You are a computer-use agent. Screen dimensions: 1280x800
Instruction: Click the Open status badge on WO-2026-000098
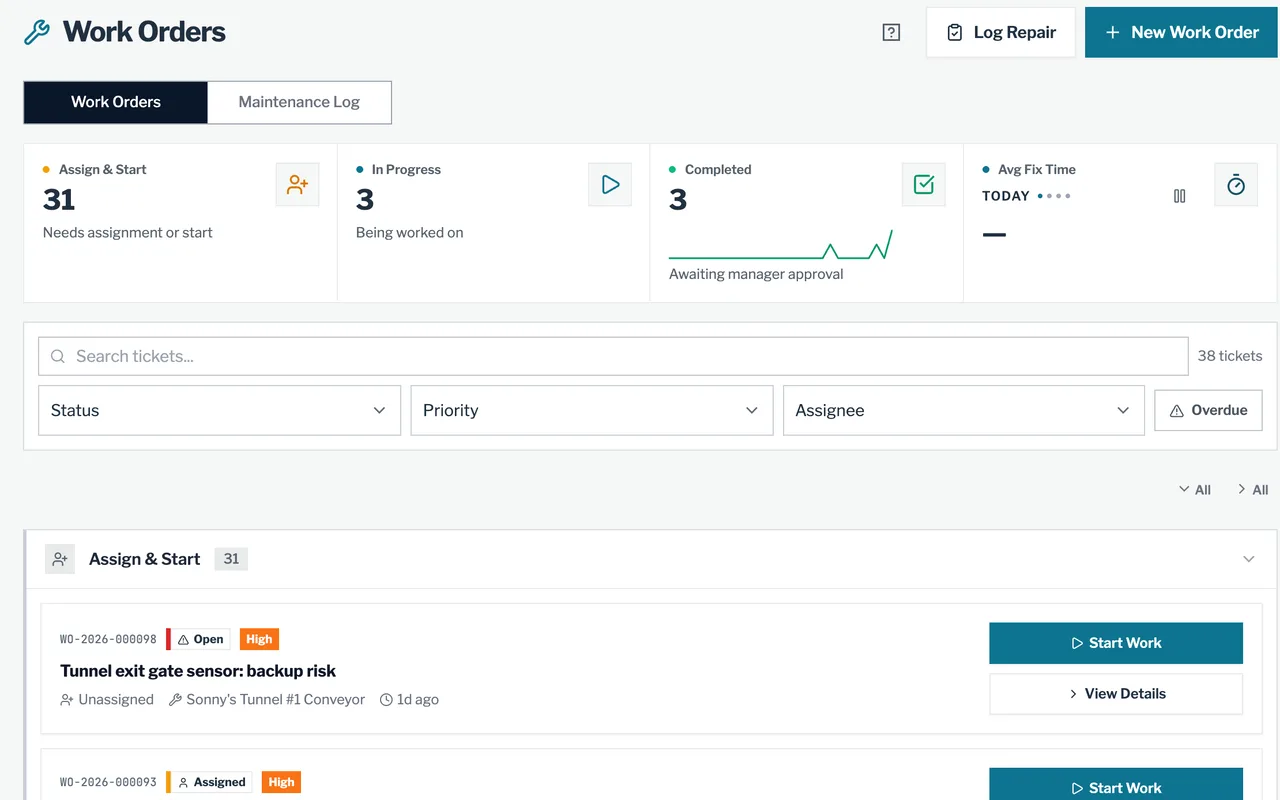click(200, 639)
